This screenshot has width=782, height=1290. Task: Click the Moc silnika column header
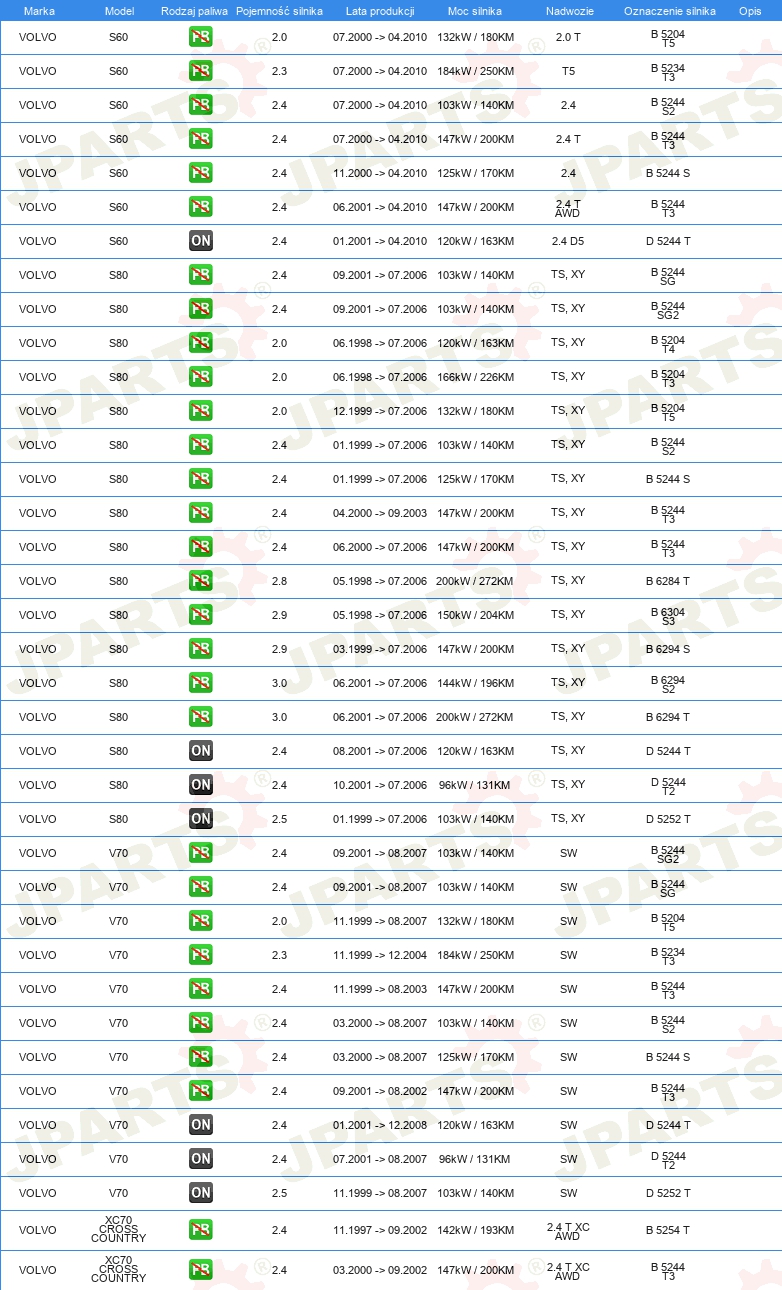[475, 11]
